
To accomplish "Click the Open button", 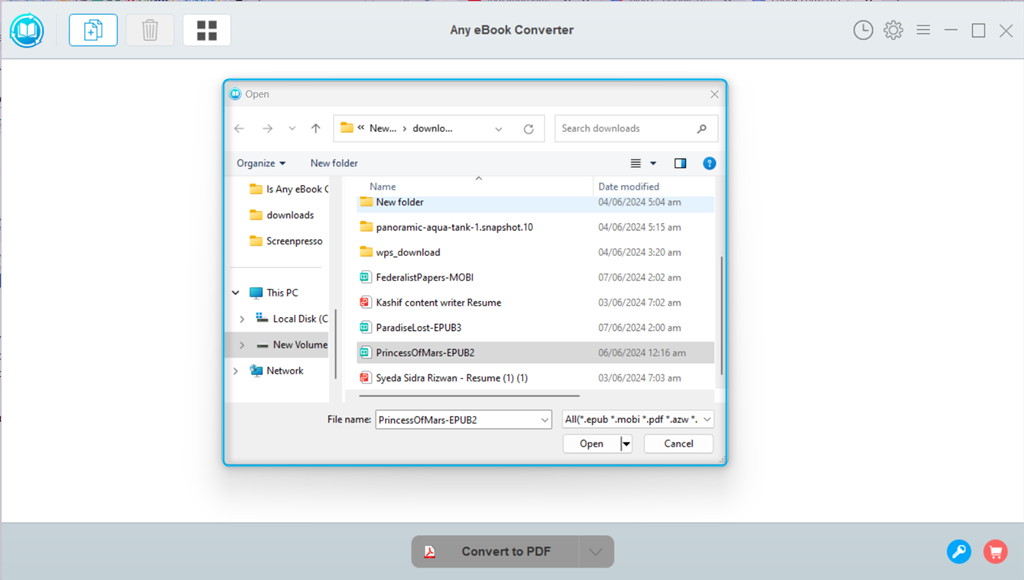I will pos(591,444).
